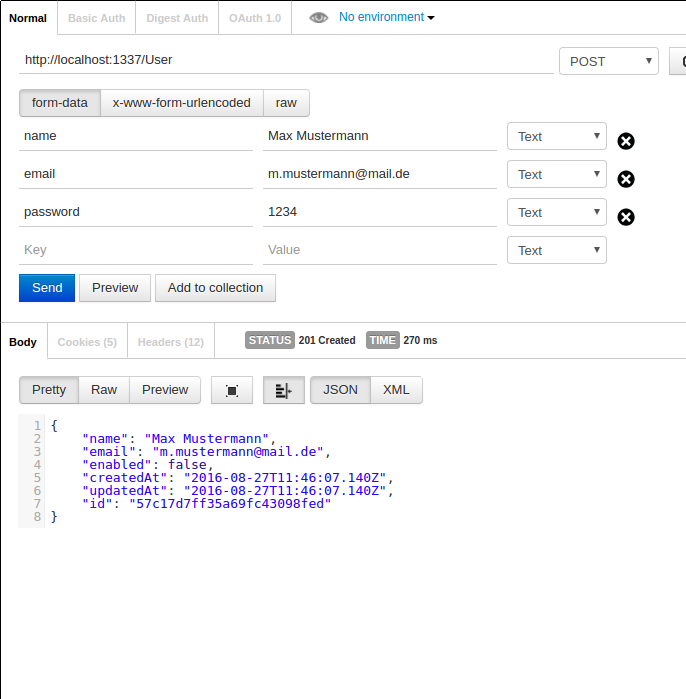Switch response format to XML
The height and width of the screenshot is (699, 686).
[x=396, y=390]
